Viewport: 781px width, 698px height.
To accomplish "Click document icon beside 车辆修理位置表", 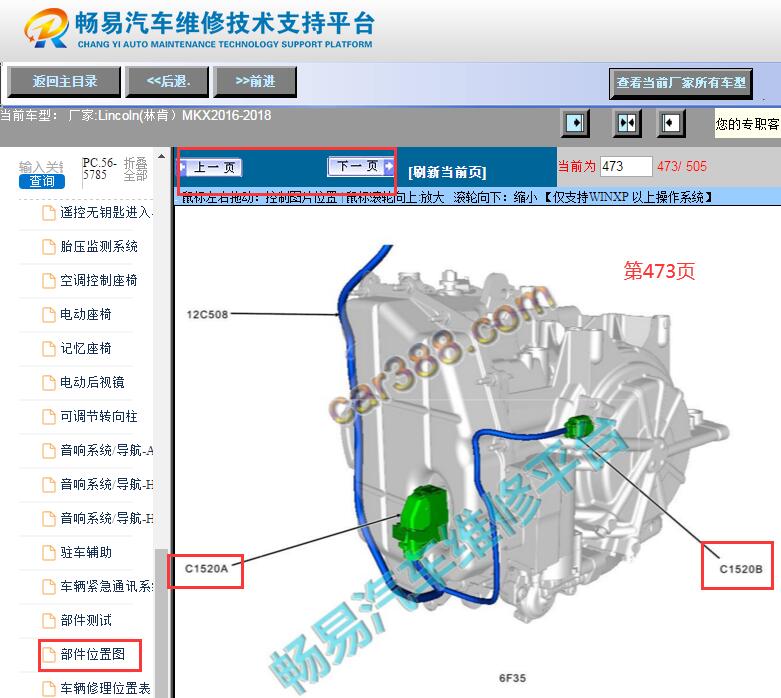I will coord(48,689).
